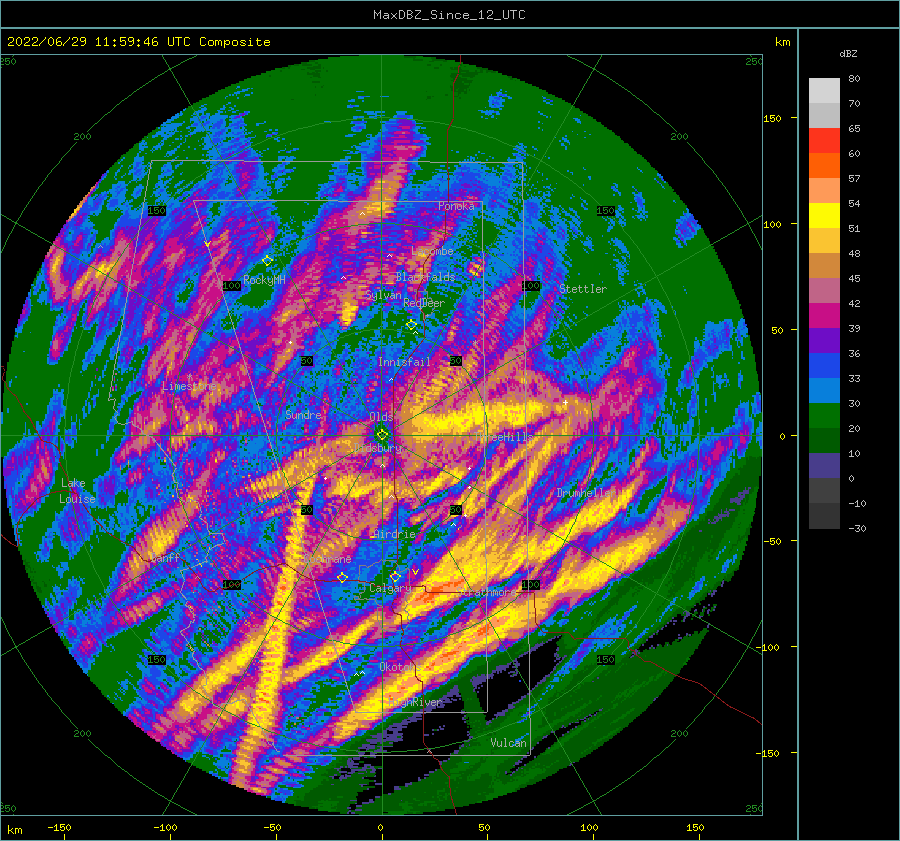Click the Okotoks town label
Screen dimensions: 900x841
401,667
